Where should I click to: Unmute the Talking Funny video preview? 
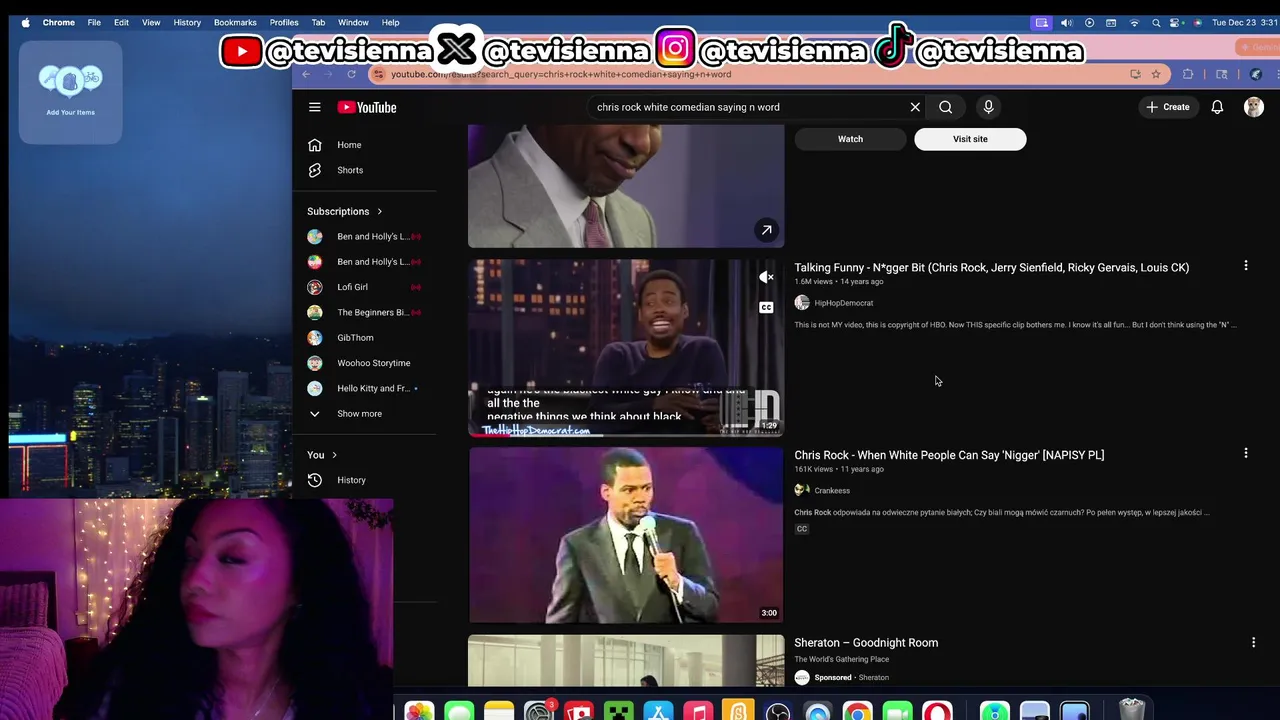pyautogui.click(x=766, y=277)
